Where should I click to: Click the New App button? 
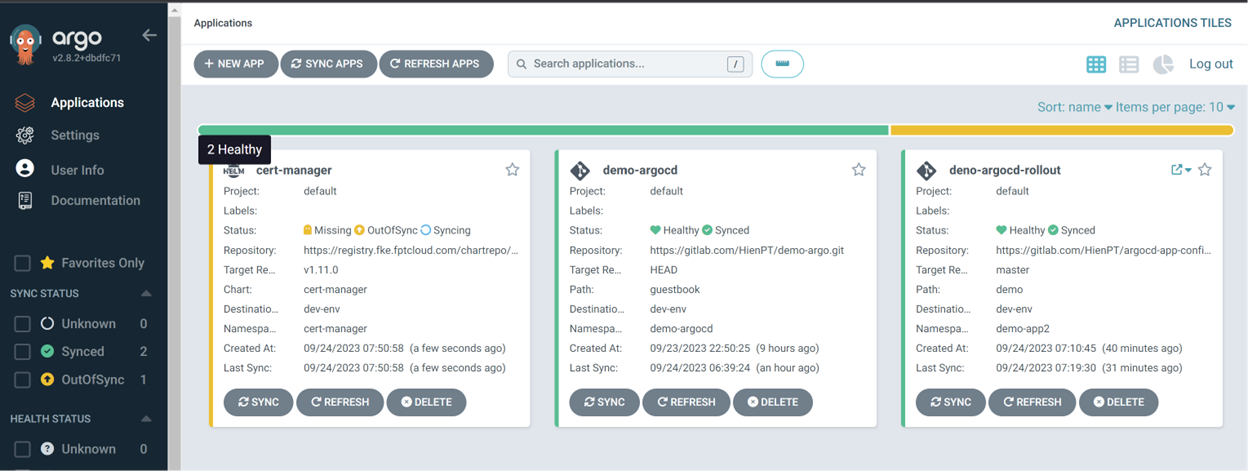coord(234,64)
